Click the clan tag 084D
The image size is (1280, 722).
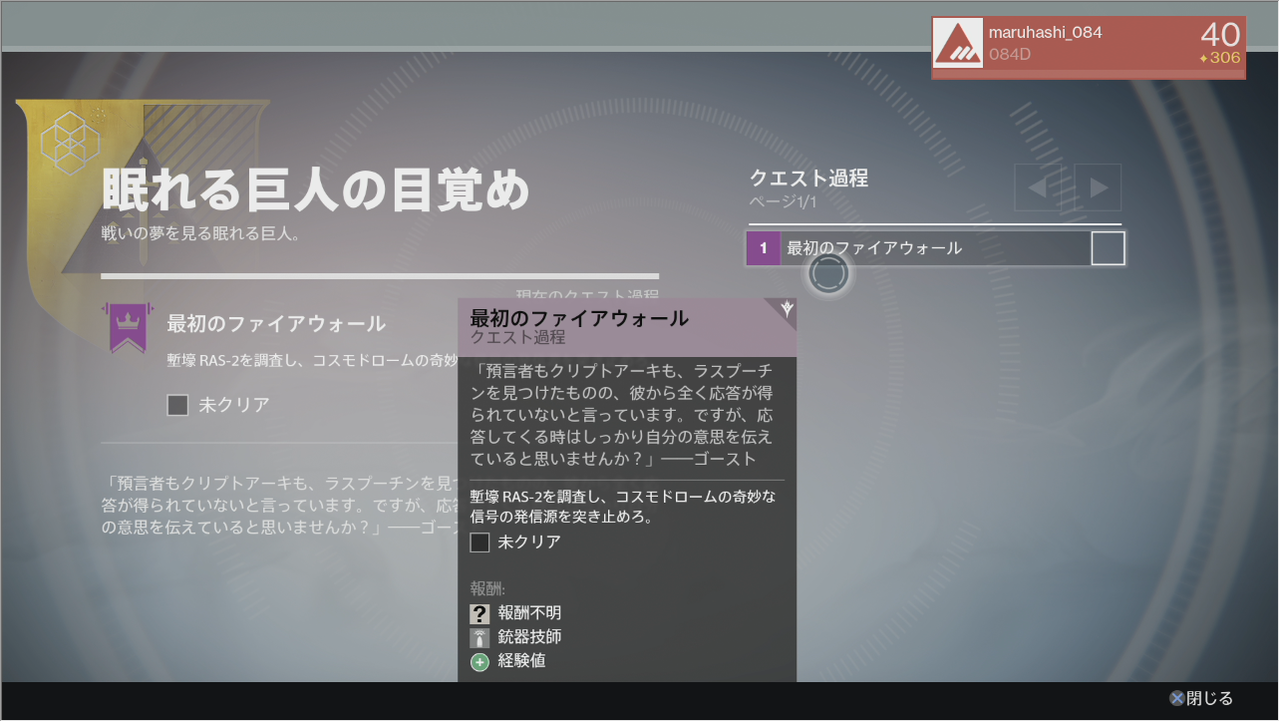click(x=1010, y=55)
